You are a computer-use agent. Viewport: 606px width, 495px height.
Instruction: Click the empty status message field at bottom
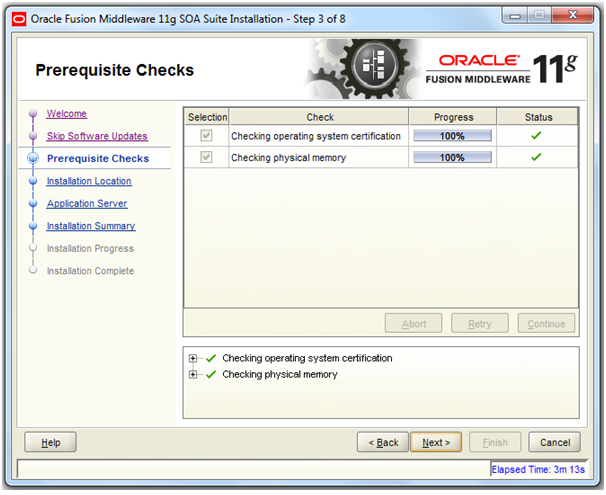click(x=254, y=469)
